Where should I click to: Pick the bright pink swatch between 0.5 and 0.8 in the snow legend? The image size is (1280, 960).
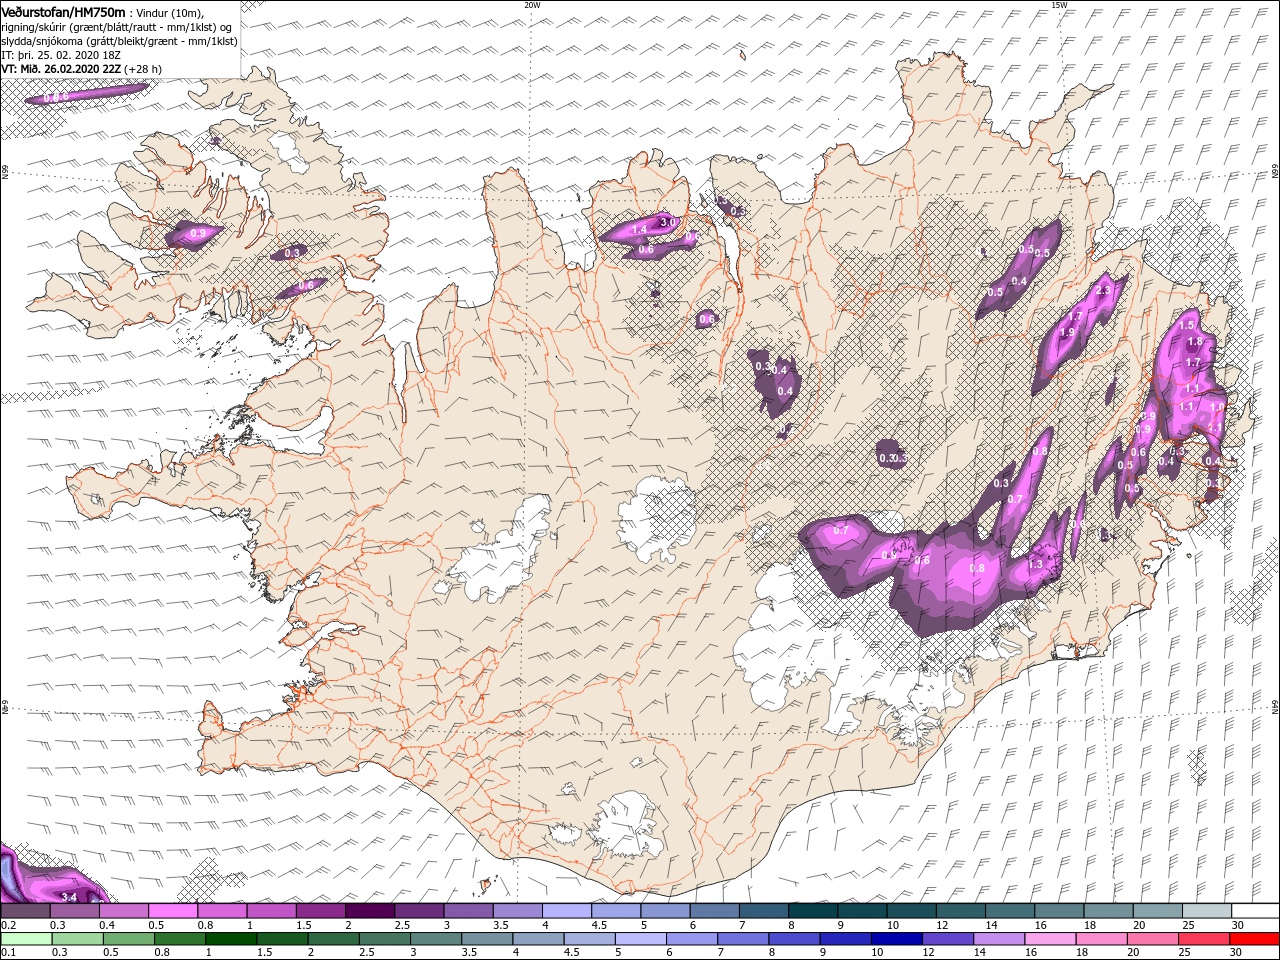(x=172, y=911)
